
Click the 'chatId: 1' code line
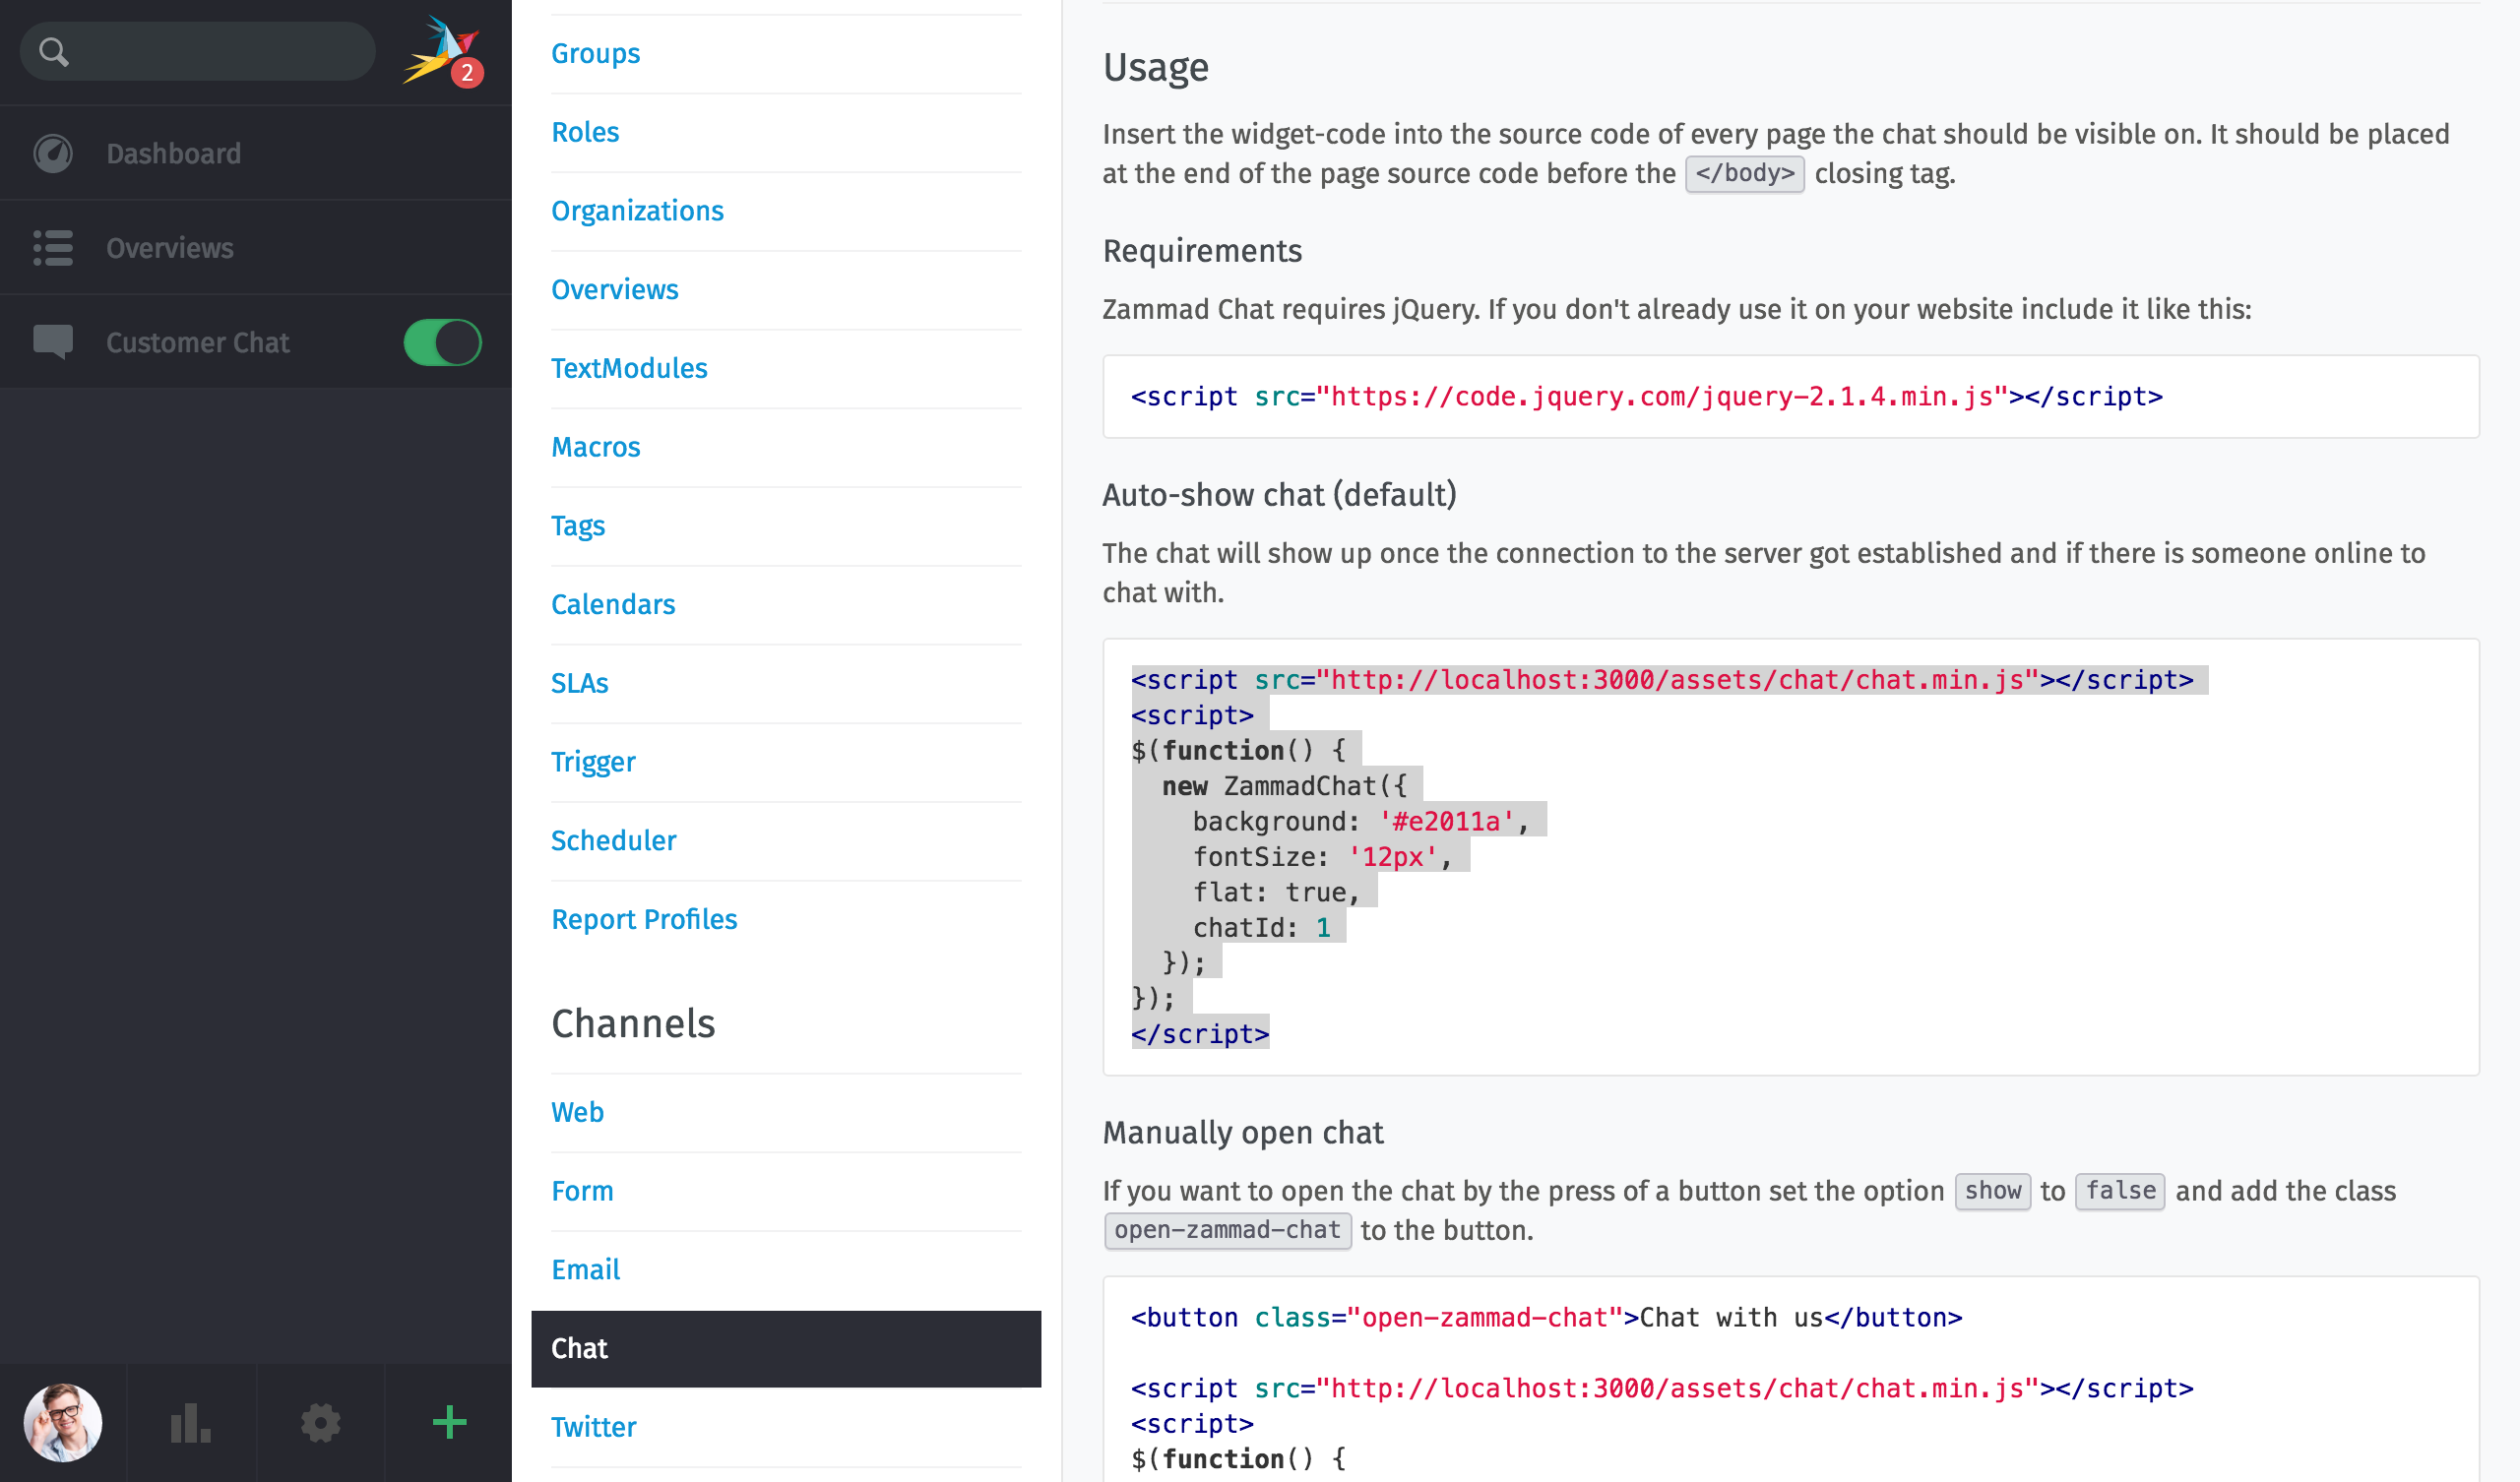(x=1261, y=928)
